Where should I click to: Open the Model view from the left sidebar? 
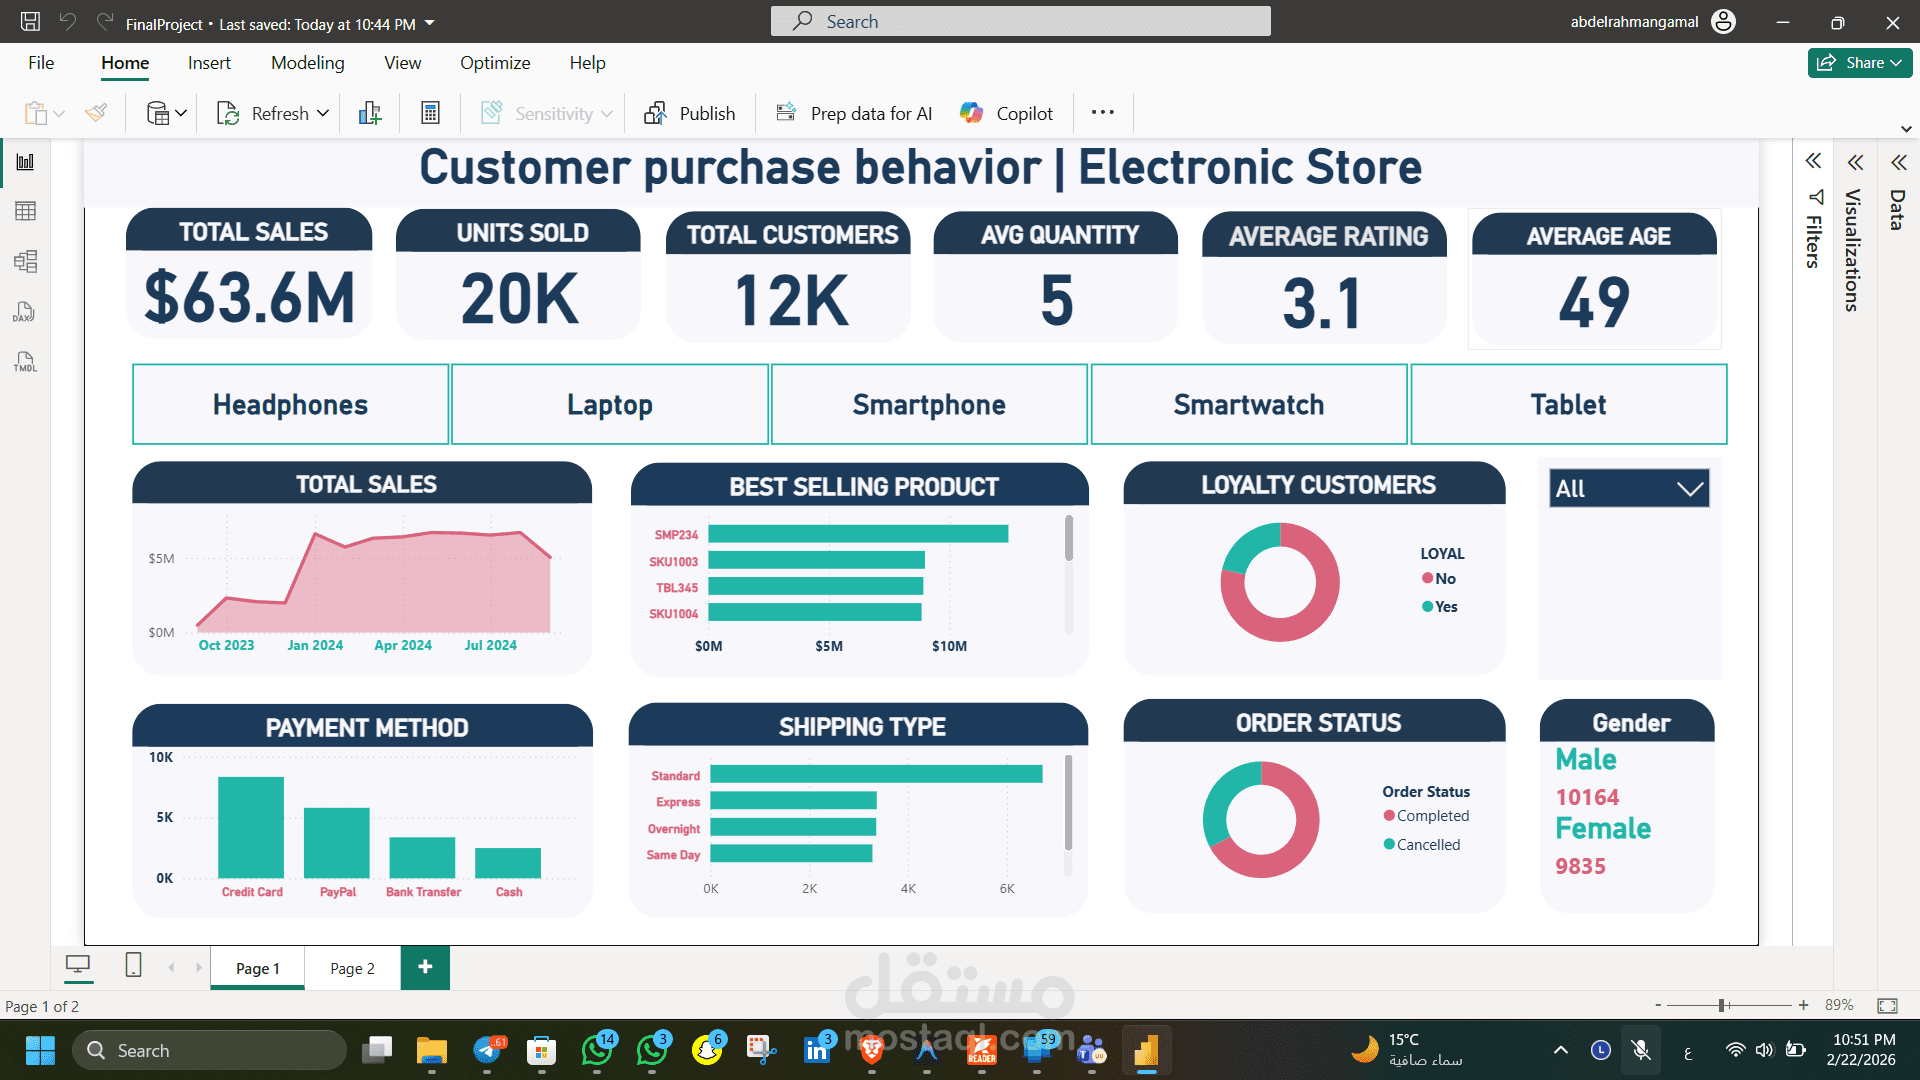(25, 261)
